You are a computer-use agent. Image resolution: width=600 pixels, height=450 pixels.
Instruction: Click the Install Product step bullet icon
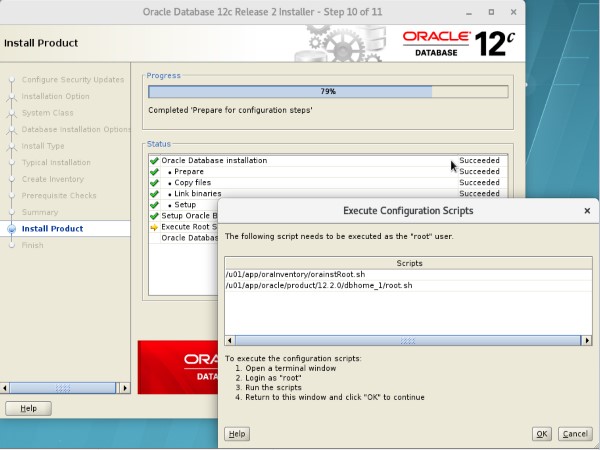tap(12, 229)
